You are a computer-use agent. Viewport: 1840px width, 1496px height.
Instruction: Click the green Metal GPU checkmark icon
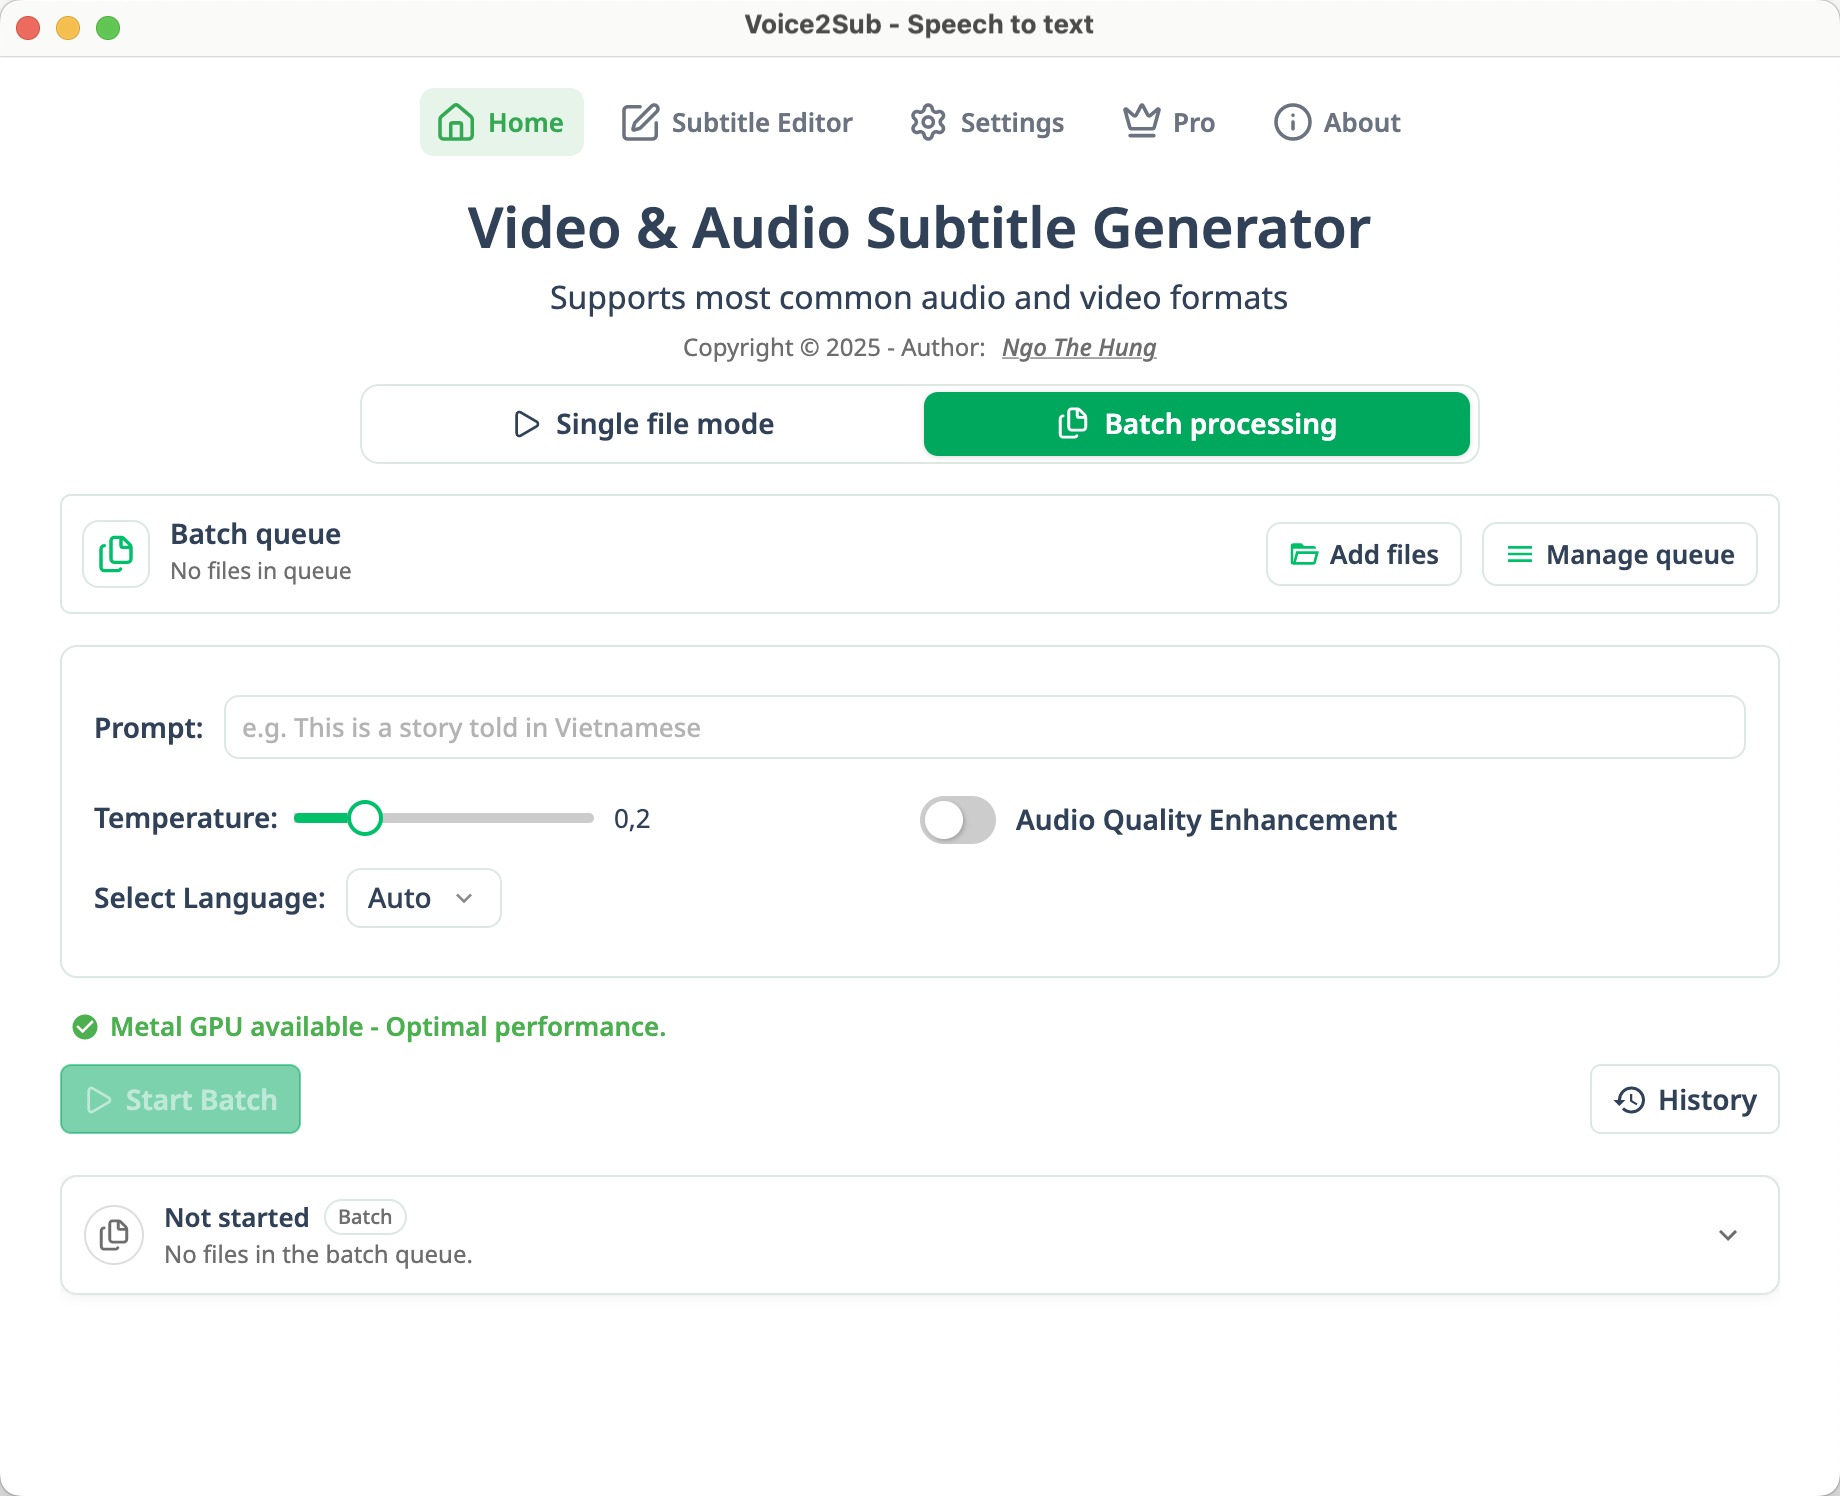[x=85, y=1027]
